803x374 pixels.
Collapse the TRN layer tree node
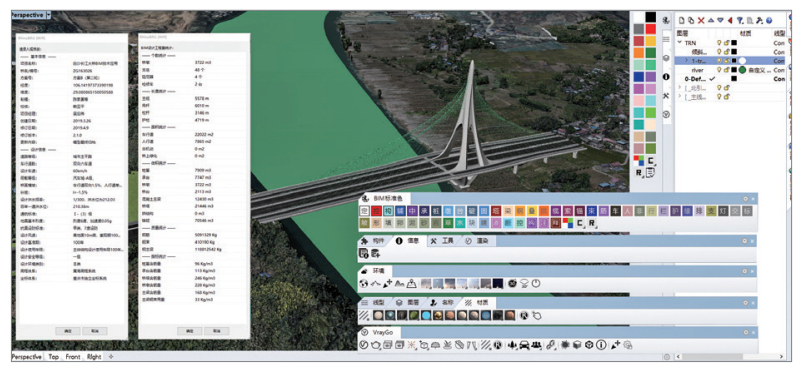[x=680, y=43]
